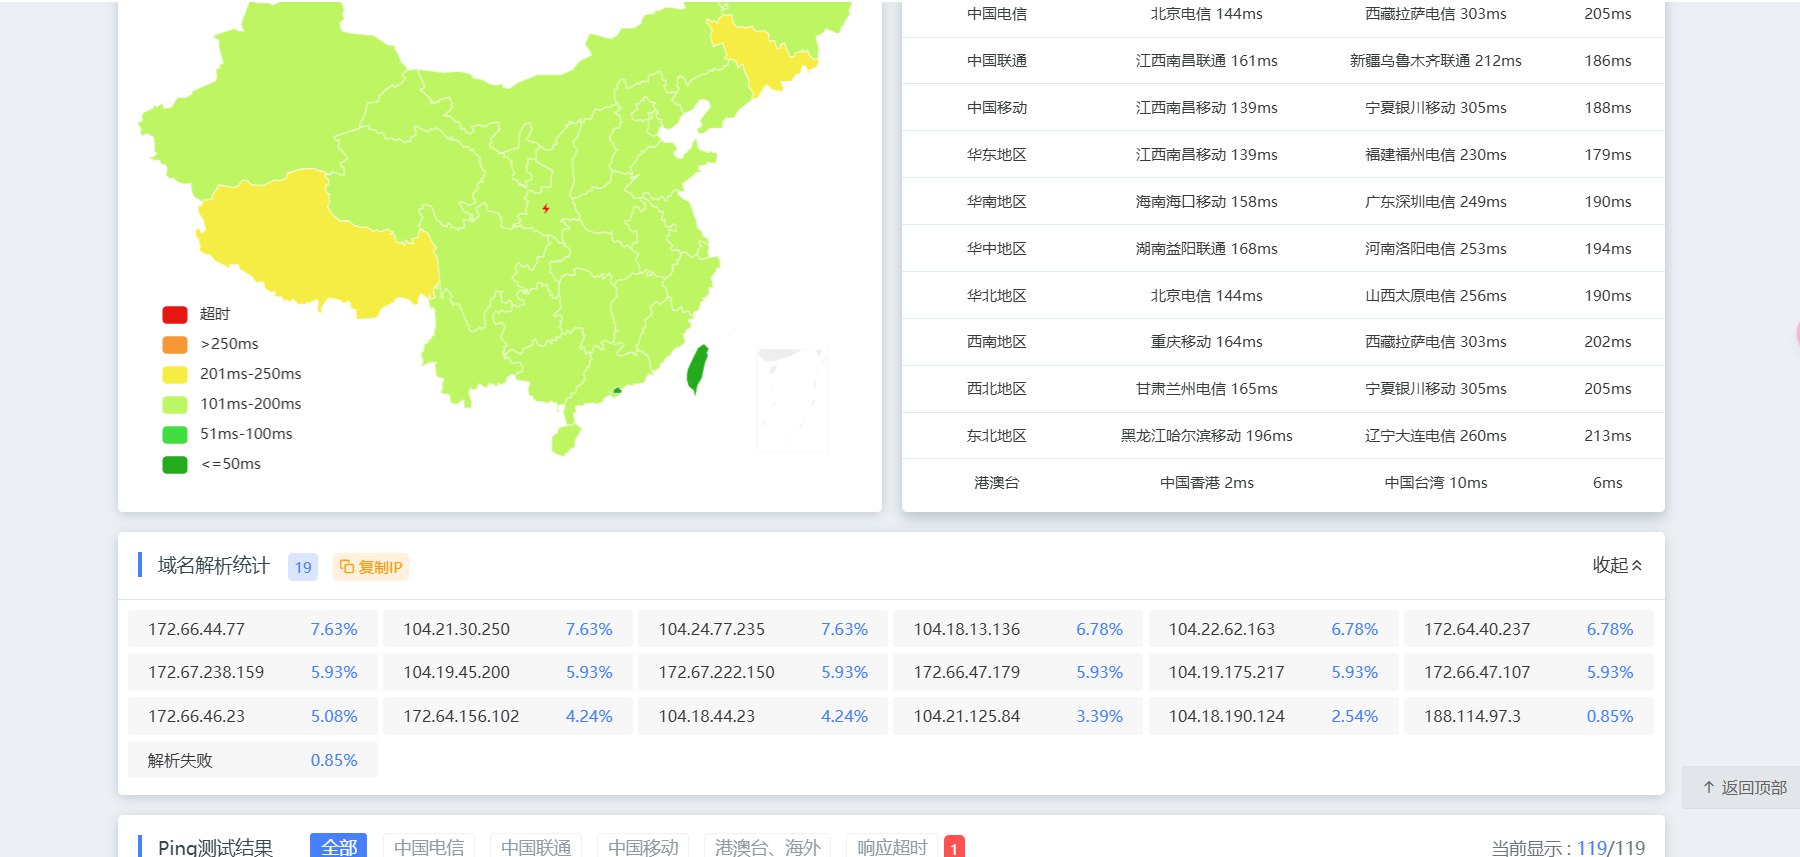The height and width of the screenshot is (857, 1800).
Task: Toggle the dark green <=50ms legend swatch
Action: (x=175, y=464)
